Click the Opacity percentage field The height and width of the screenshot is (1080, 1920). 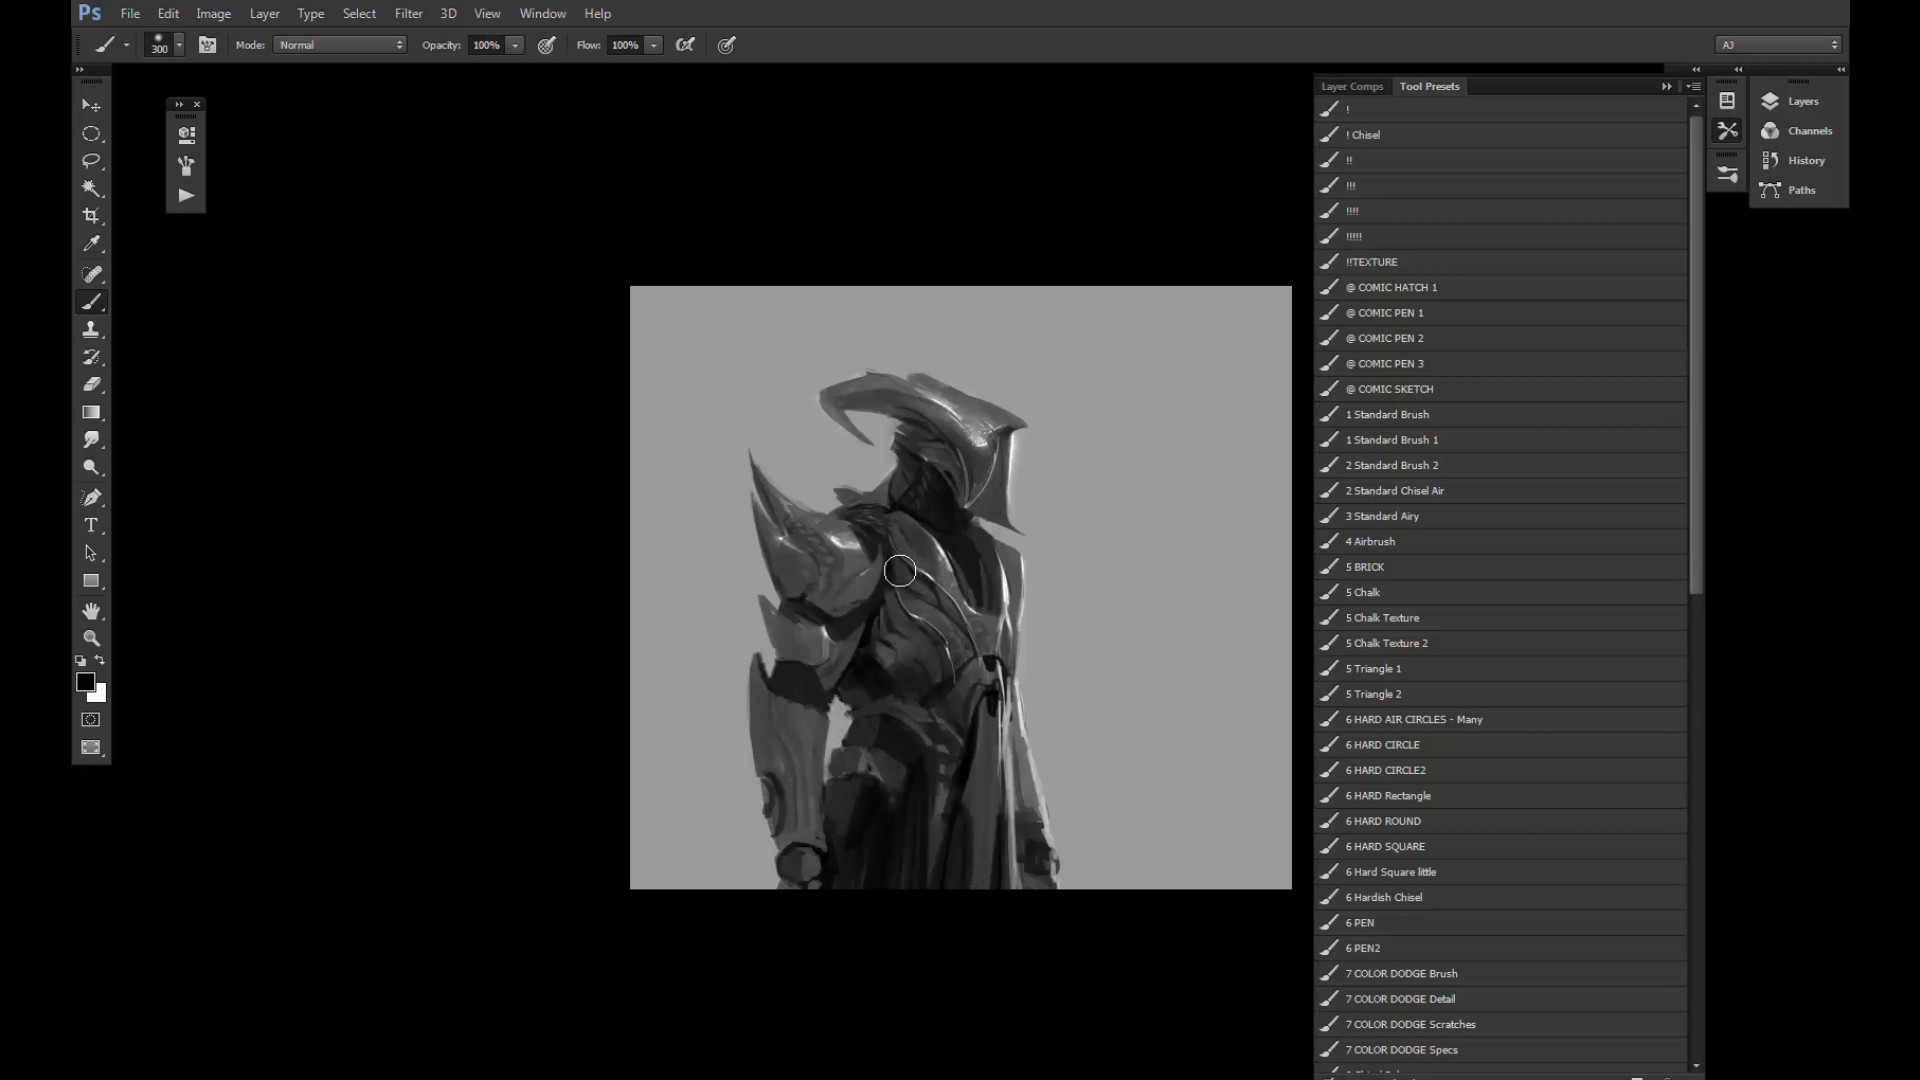pyautogui.click(x=486, y=45)
